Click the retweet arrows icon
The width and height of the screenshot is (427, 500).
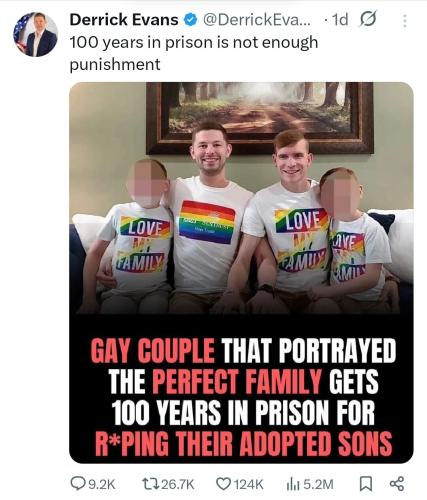pyautogui.click(x=150, y=484)
